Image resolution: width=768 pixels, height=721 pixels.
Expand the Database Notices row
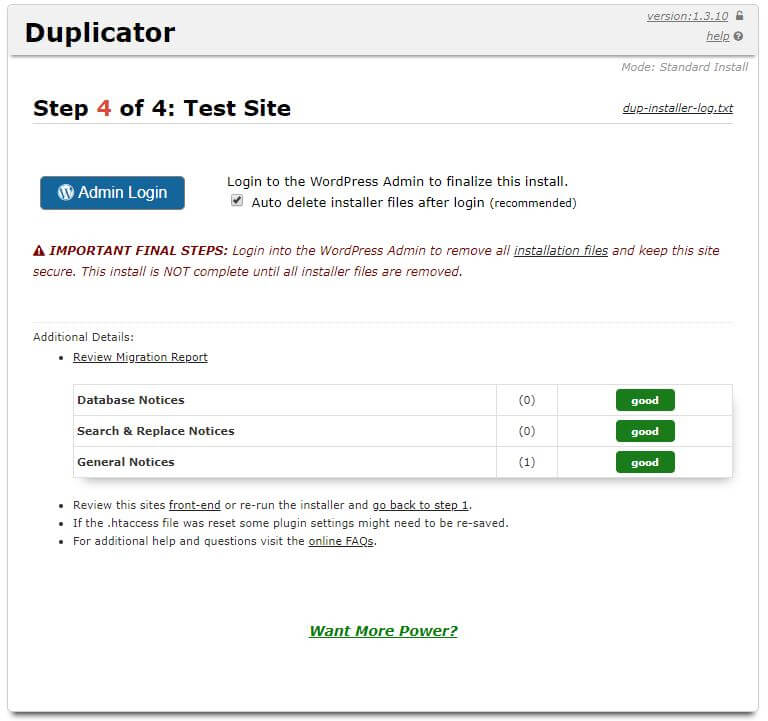pyautogui.click(x=403, y=400)
